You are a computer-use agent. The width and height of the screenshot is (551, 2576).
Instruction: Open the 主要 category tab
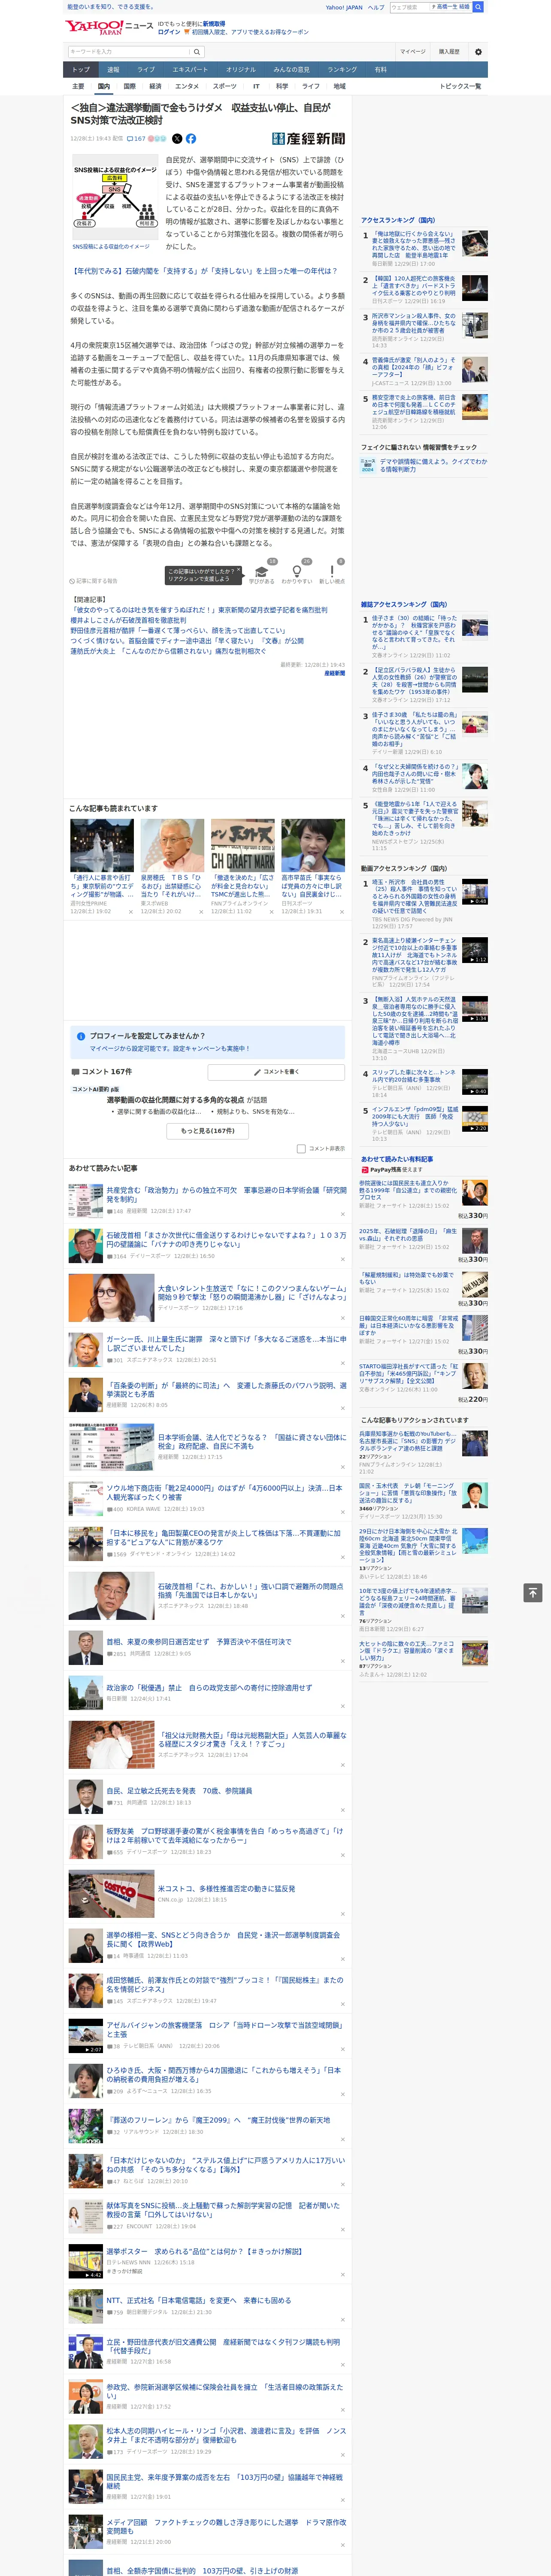(78, 86)
